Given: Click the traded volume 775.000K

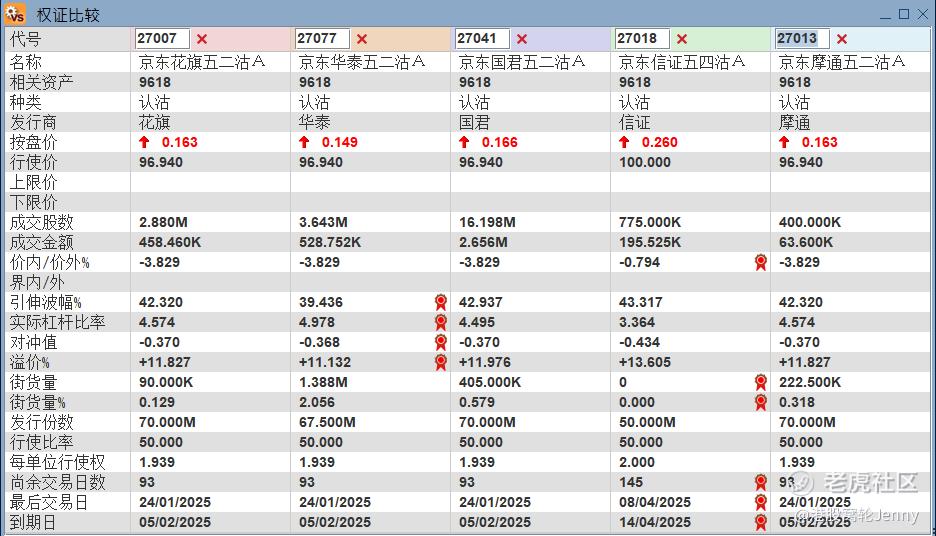Looking at the screenshot, I should pyautogui.click(x=650, y=222).
